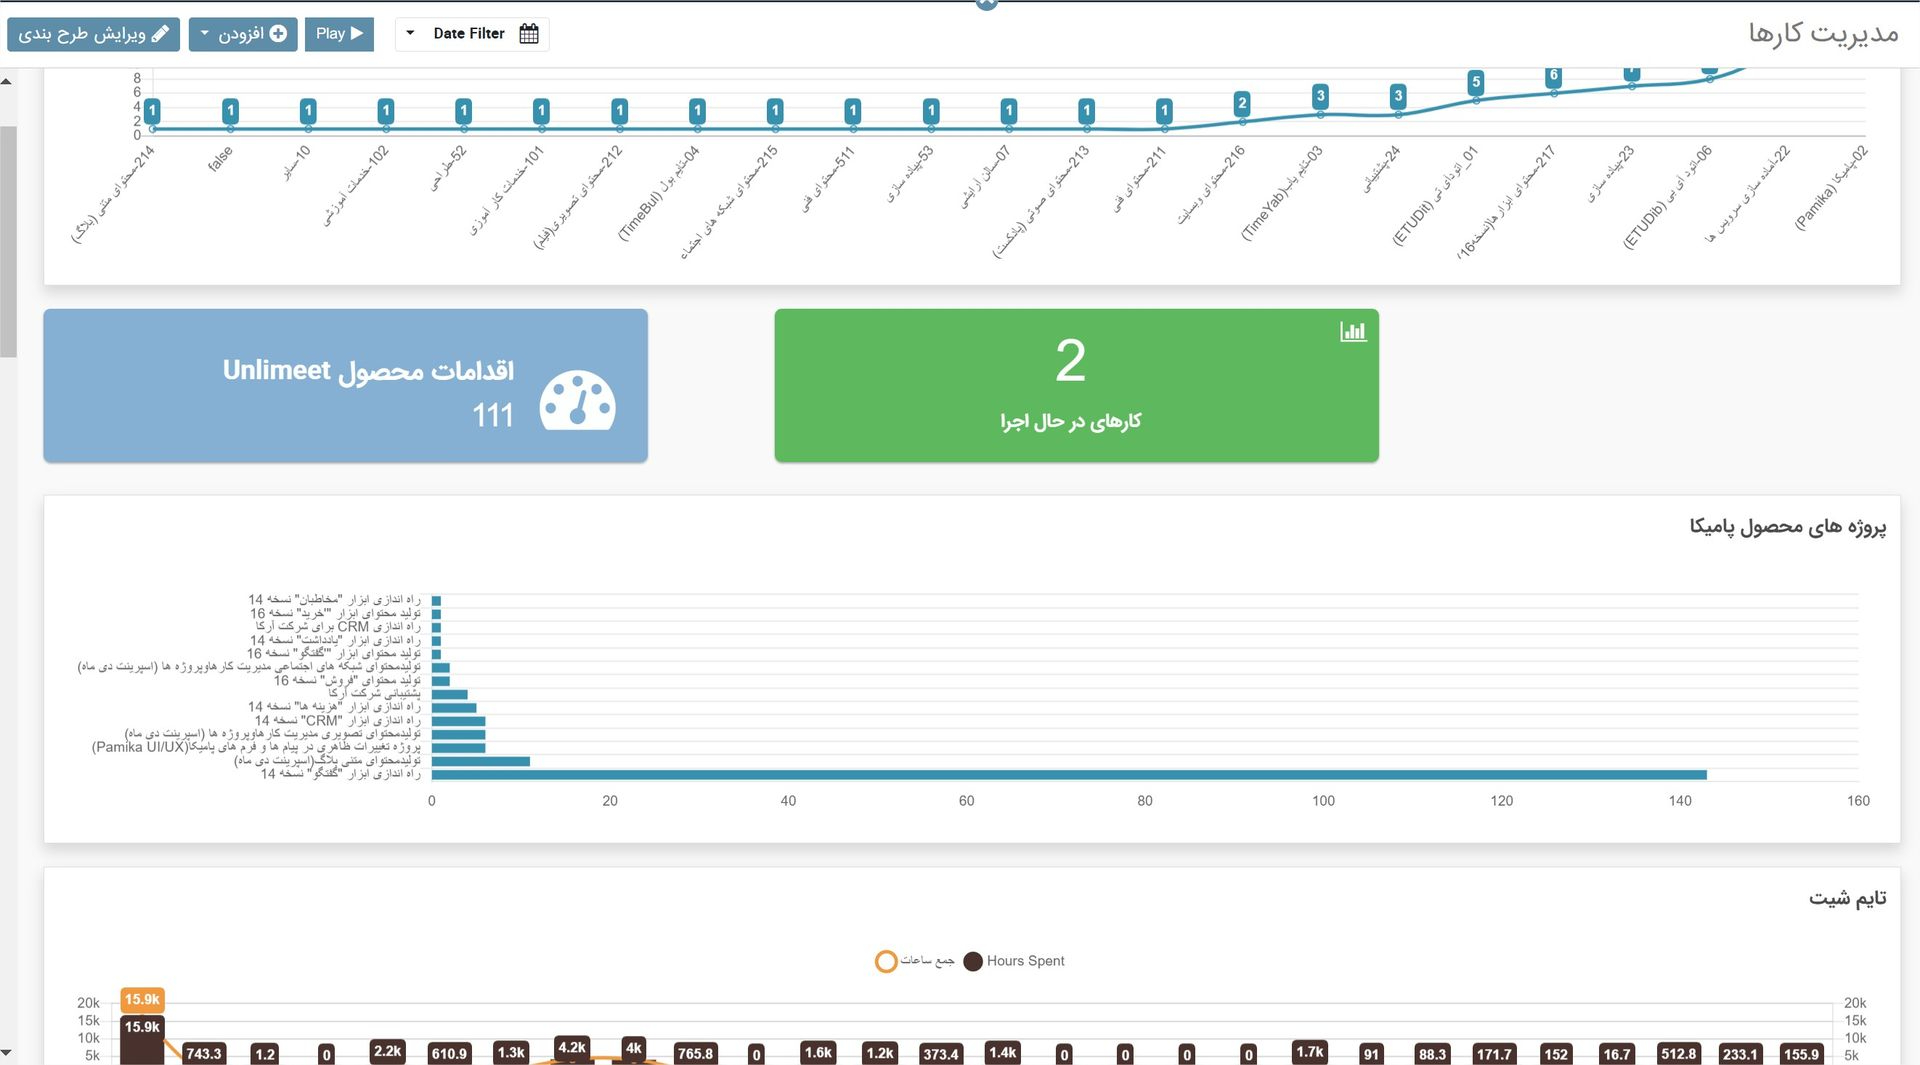Click the پشتیبانی شرکت آرکا bar label
Image resolution: width=1920 pixels, height=1065 pixels.
pyautogui.click(x=374, y=693)
